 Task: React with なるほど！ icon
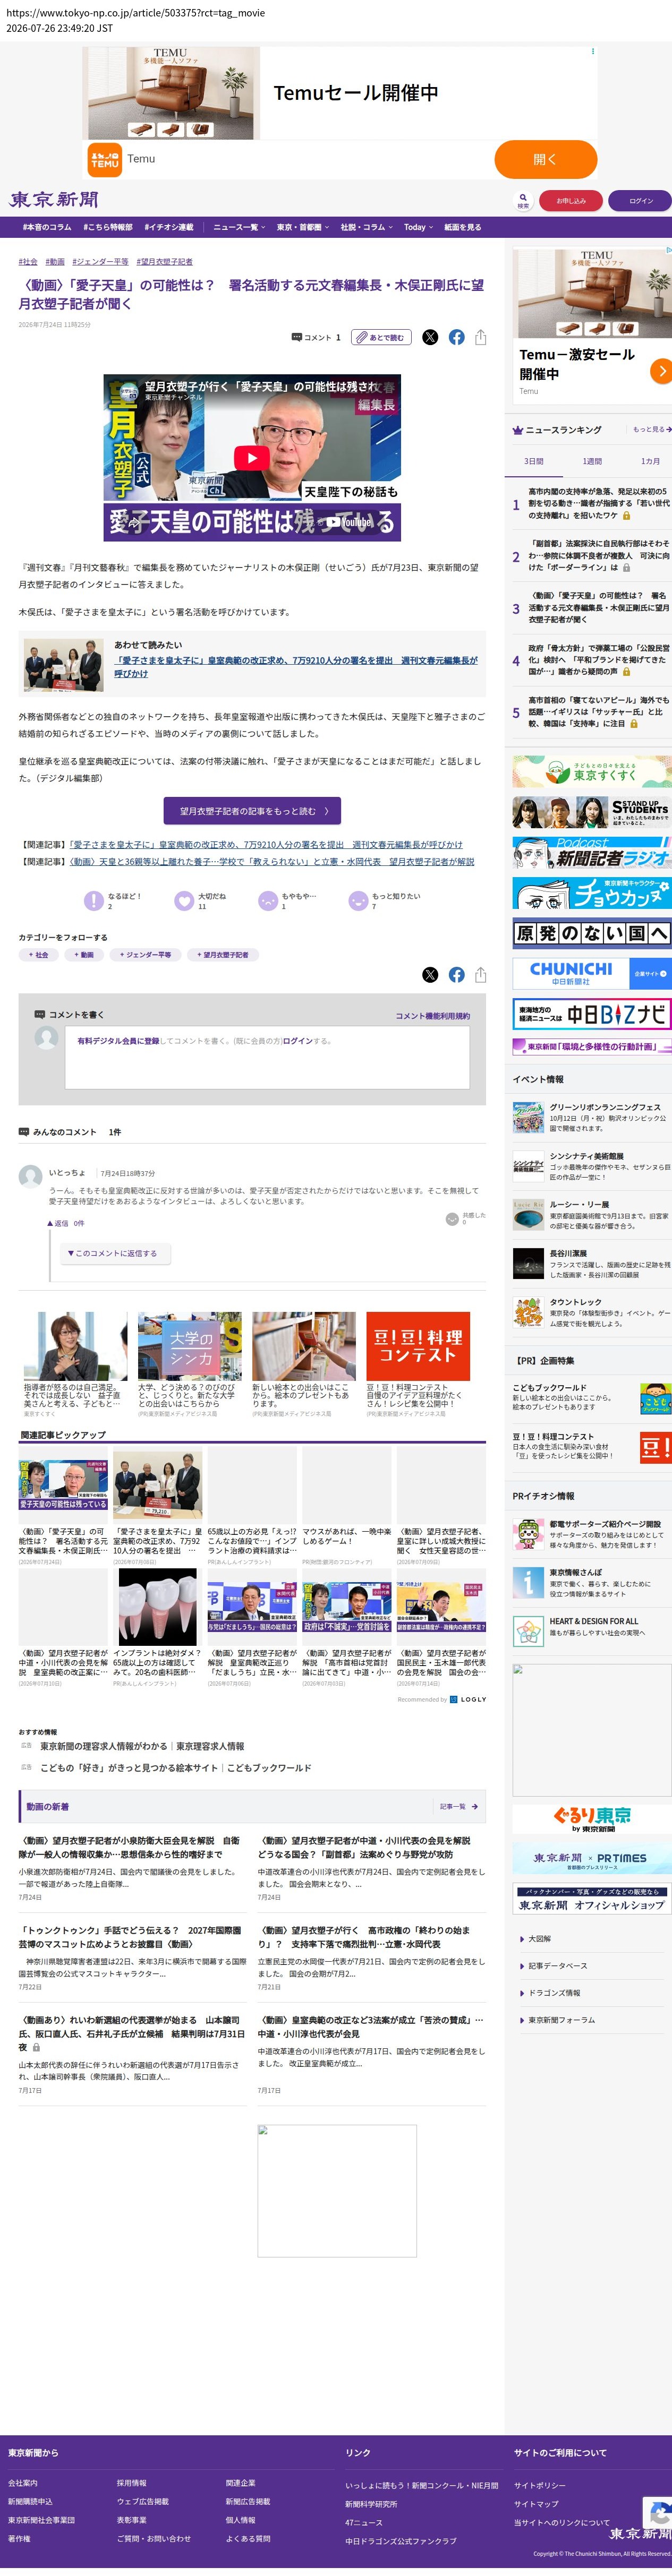[93, 901]
